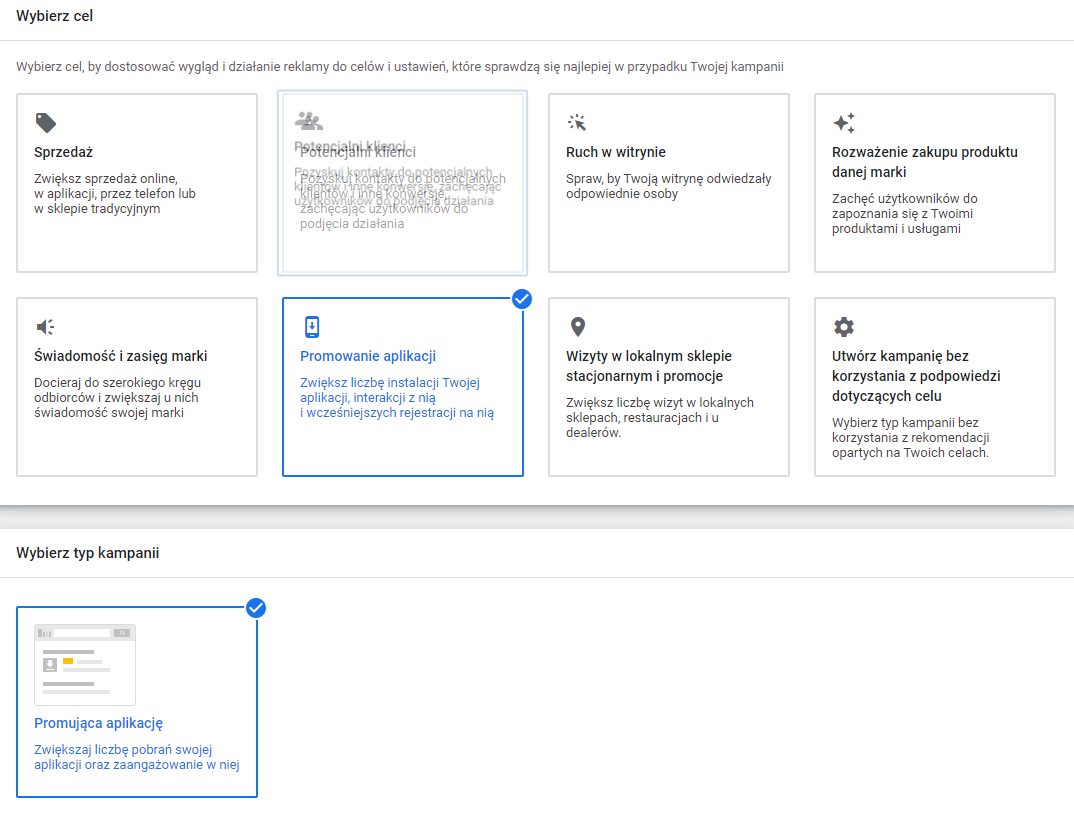Open the Potencjalni klienci goal card
The height and width of the screenshot is (822, 1074).
pos(402,183)
